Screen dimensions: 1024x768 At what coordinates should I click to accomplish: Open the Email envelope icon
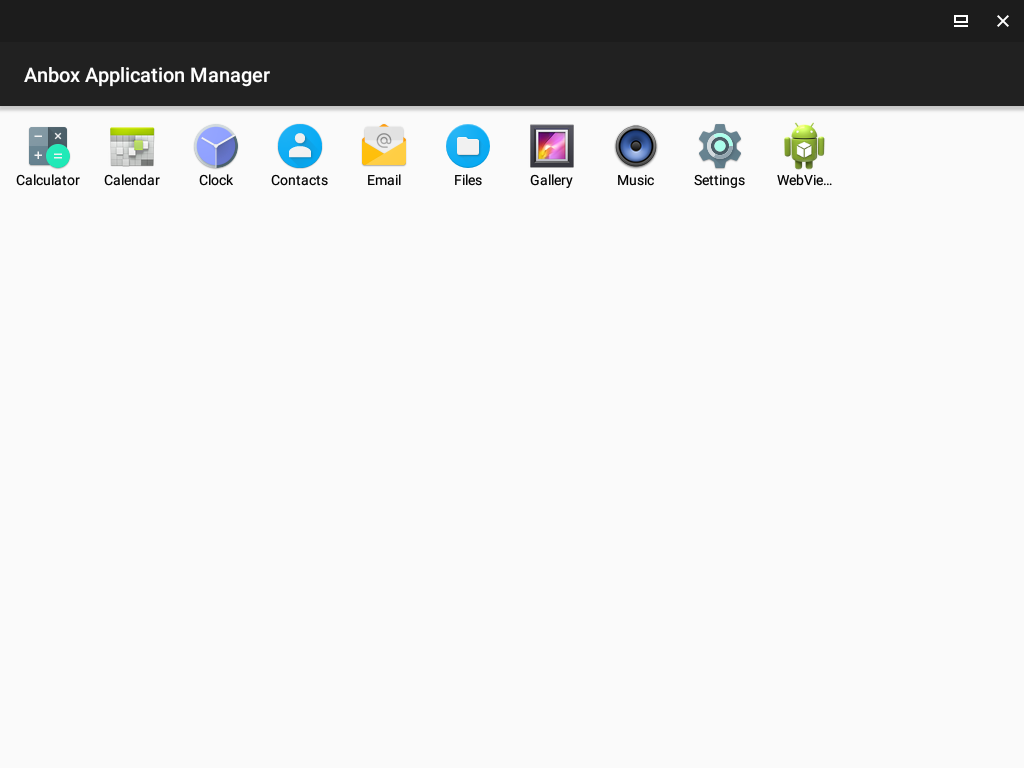[x=384, y=146]
